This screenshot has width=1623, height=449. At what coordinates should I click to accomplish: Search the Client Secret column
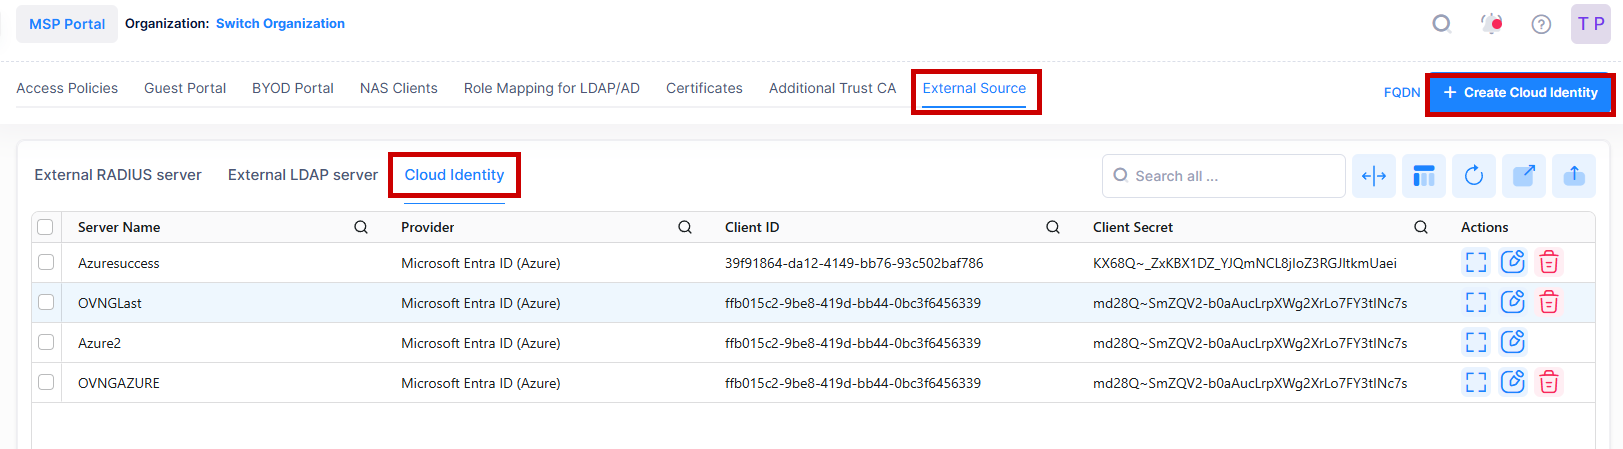(x=1421, y=227)
